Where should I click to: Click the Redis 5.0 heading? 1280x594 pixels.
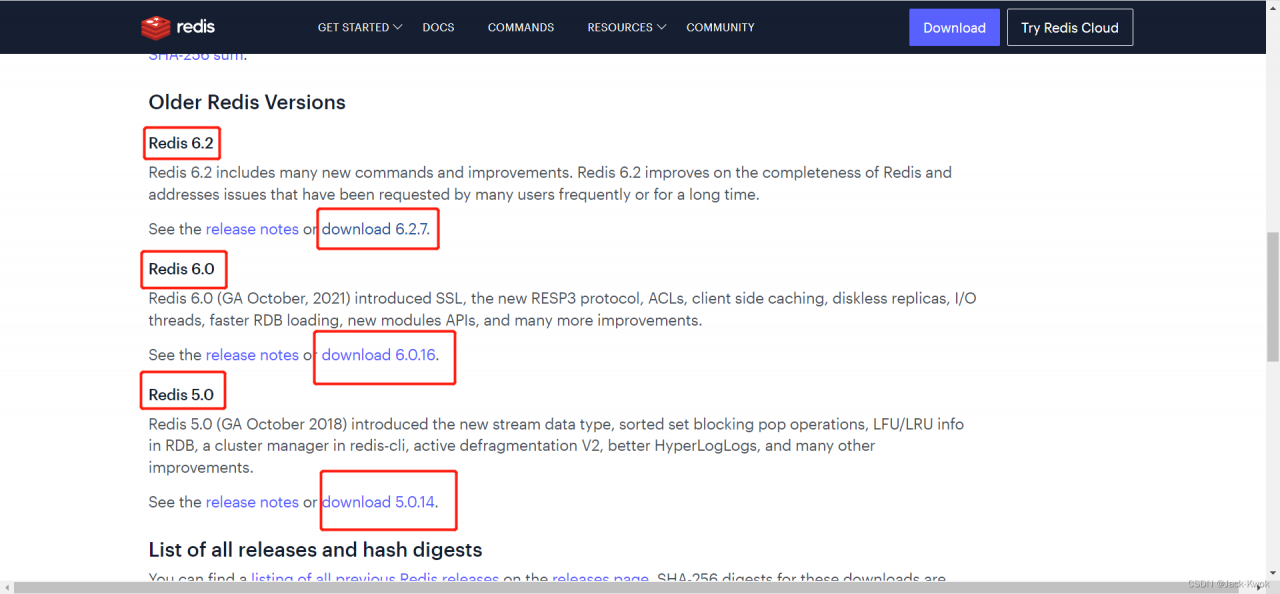click(x=181, y=395)
